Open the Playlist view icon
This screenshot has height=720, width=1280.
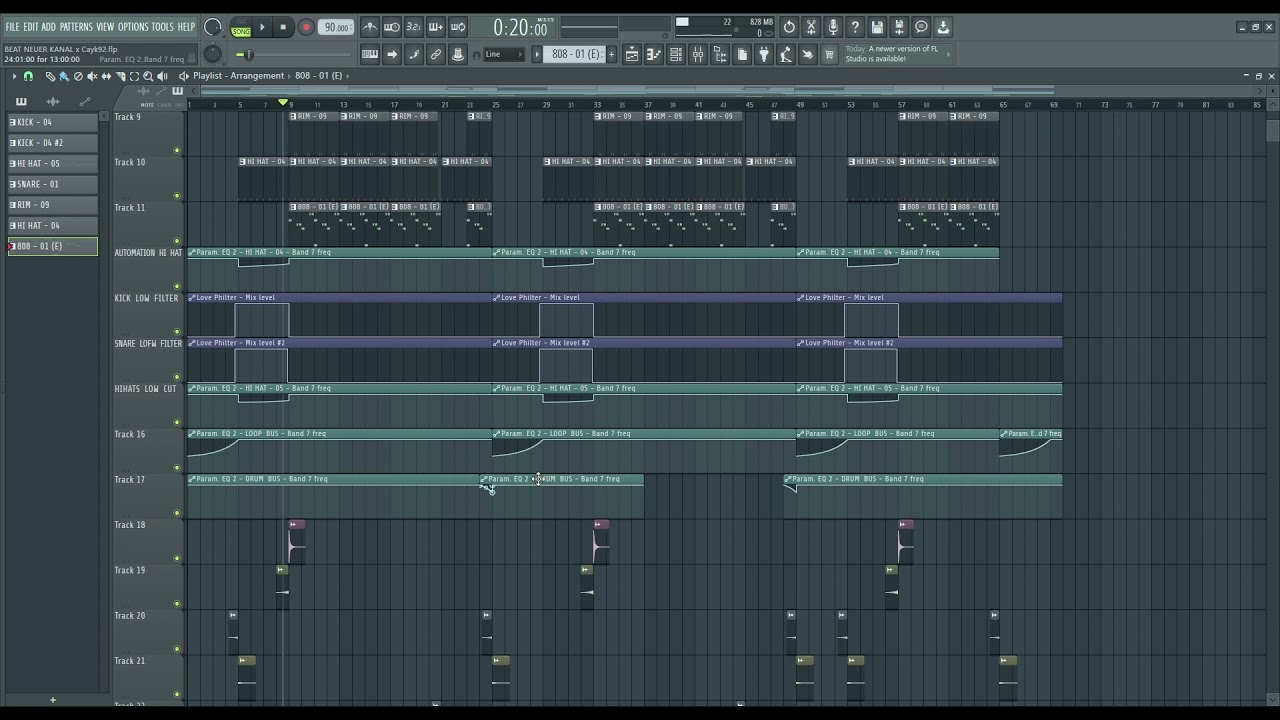point(632,55)
